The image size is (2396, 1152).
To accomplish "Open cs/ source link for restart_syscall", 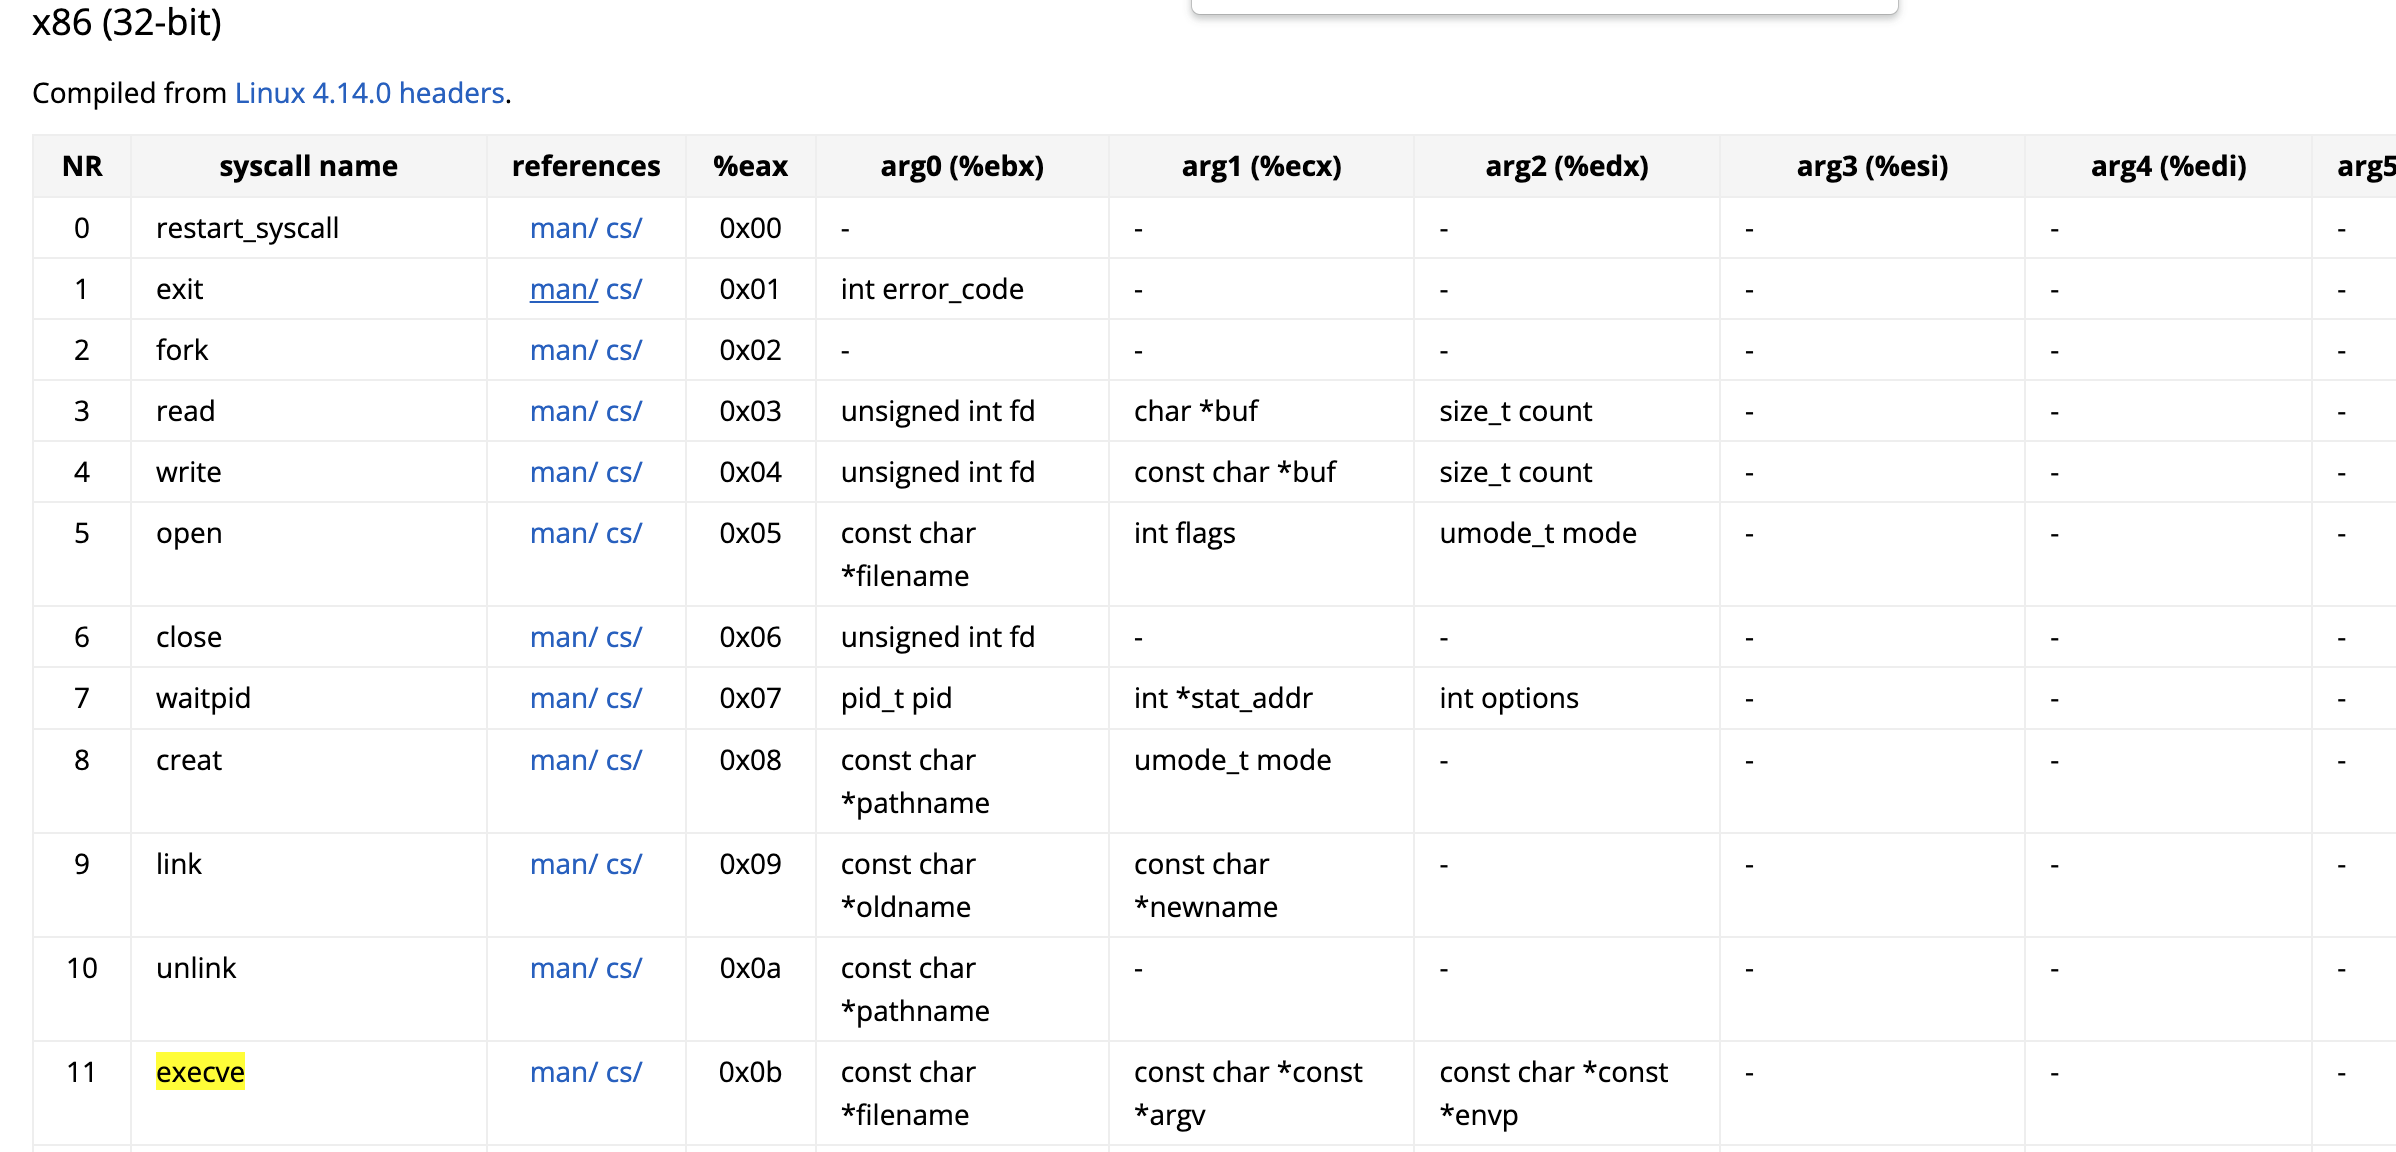I will coord(624,228).
